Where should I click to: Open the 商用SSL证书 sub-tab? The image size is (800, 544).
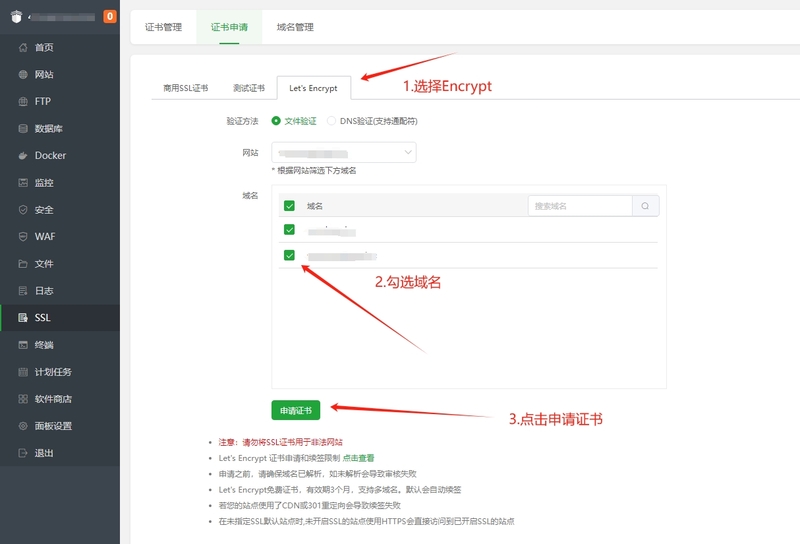(185, 88)
